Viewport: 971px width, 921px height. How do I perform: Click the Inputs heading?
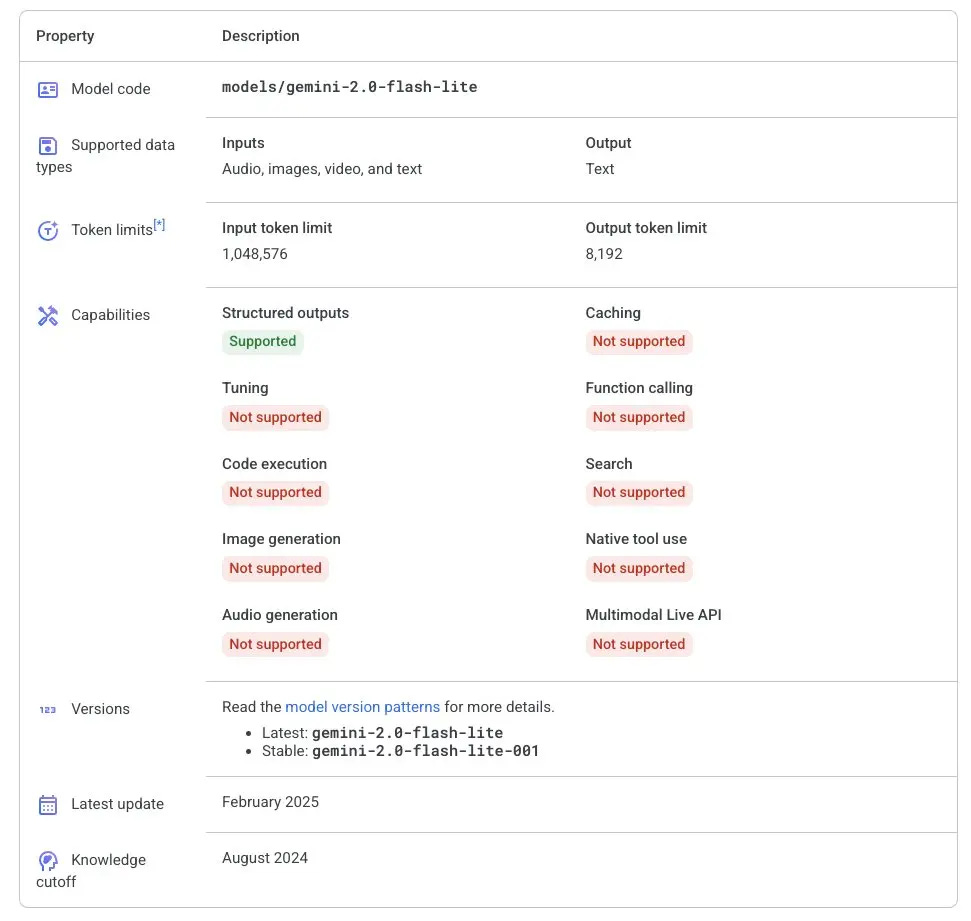[243, 143]
